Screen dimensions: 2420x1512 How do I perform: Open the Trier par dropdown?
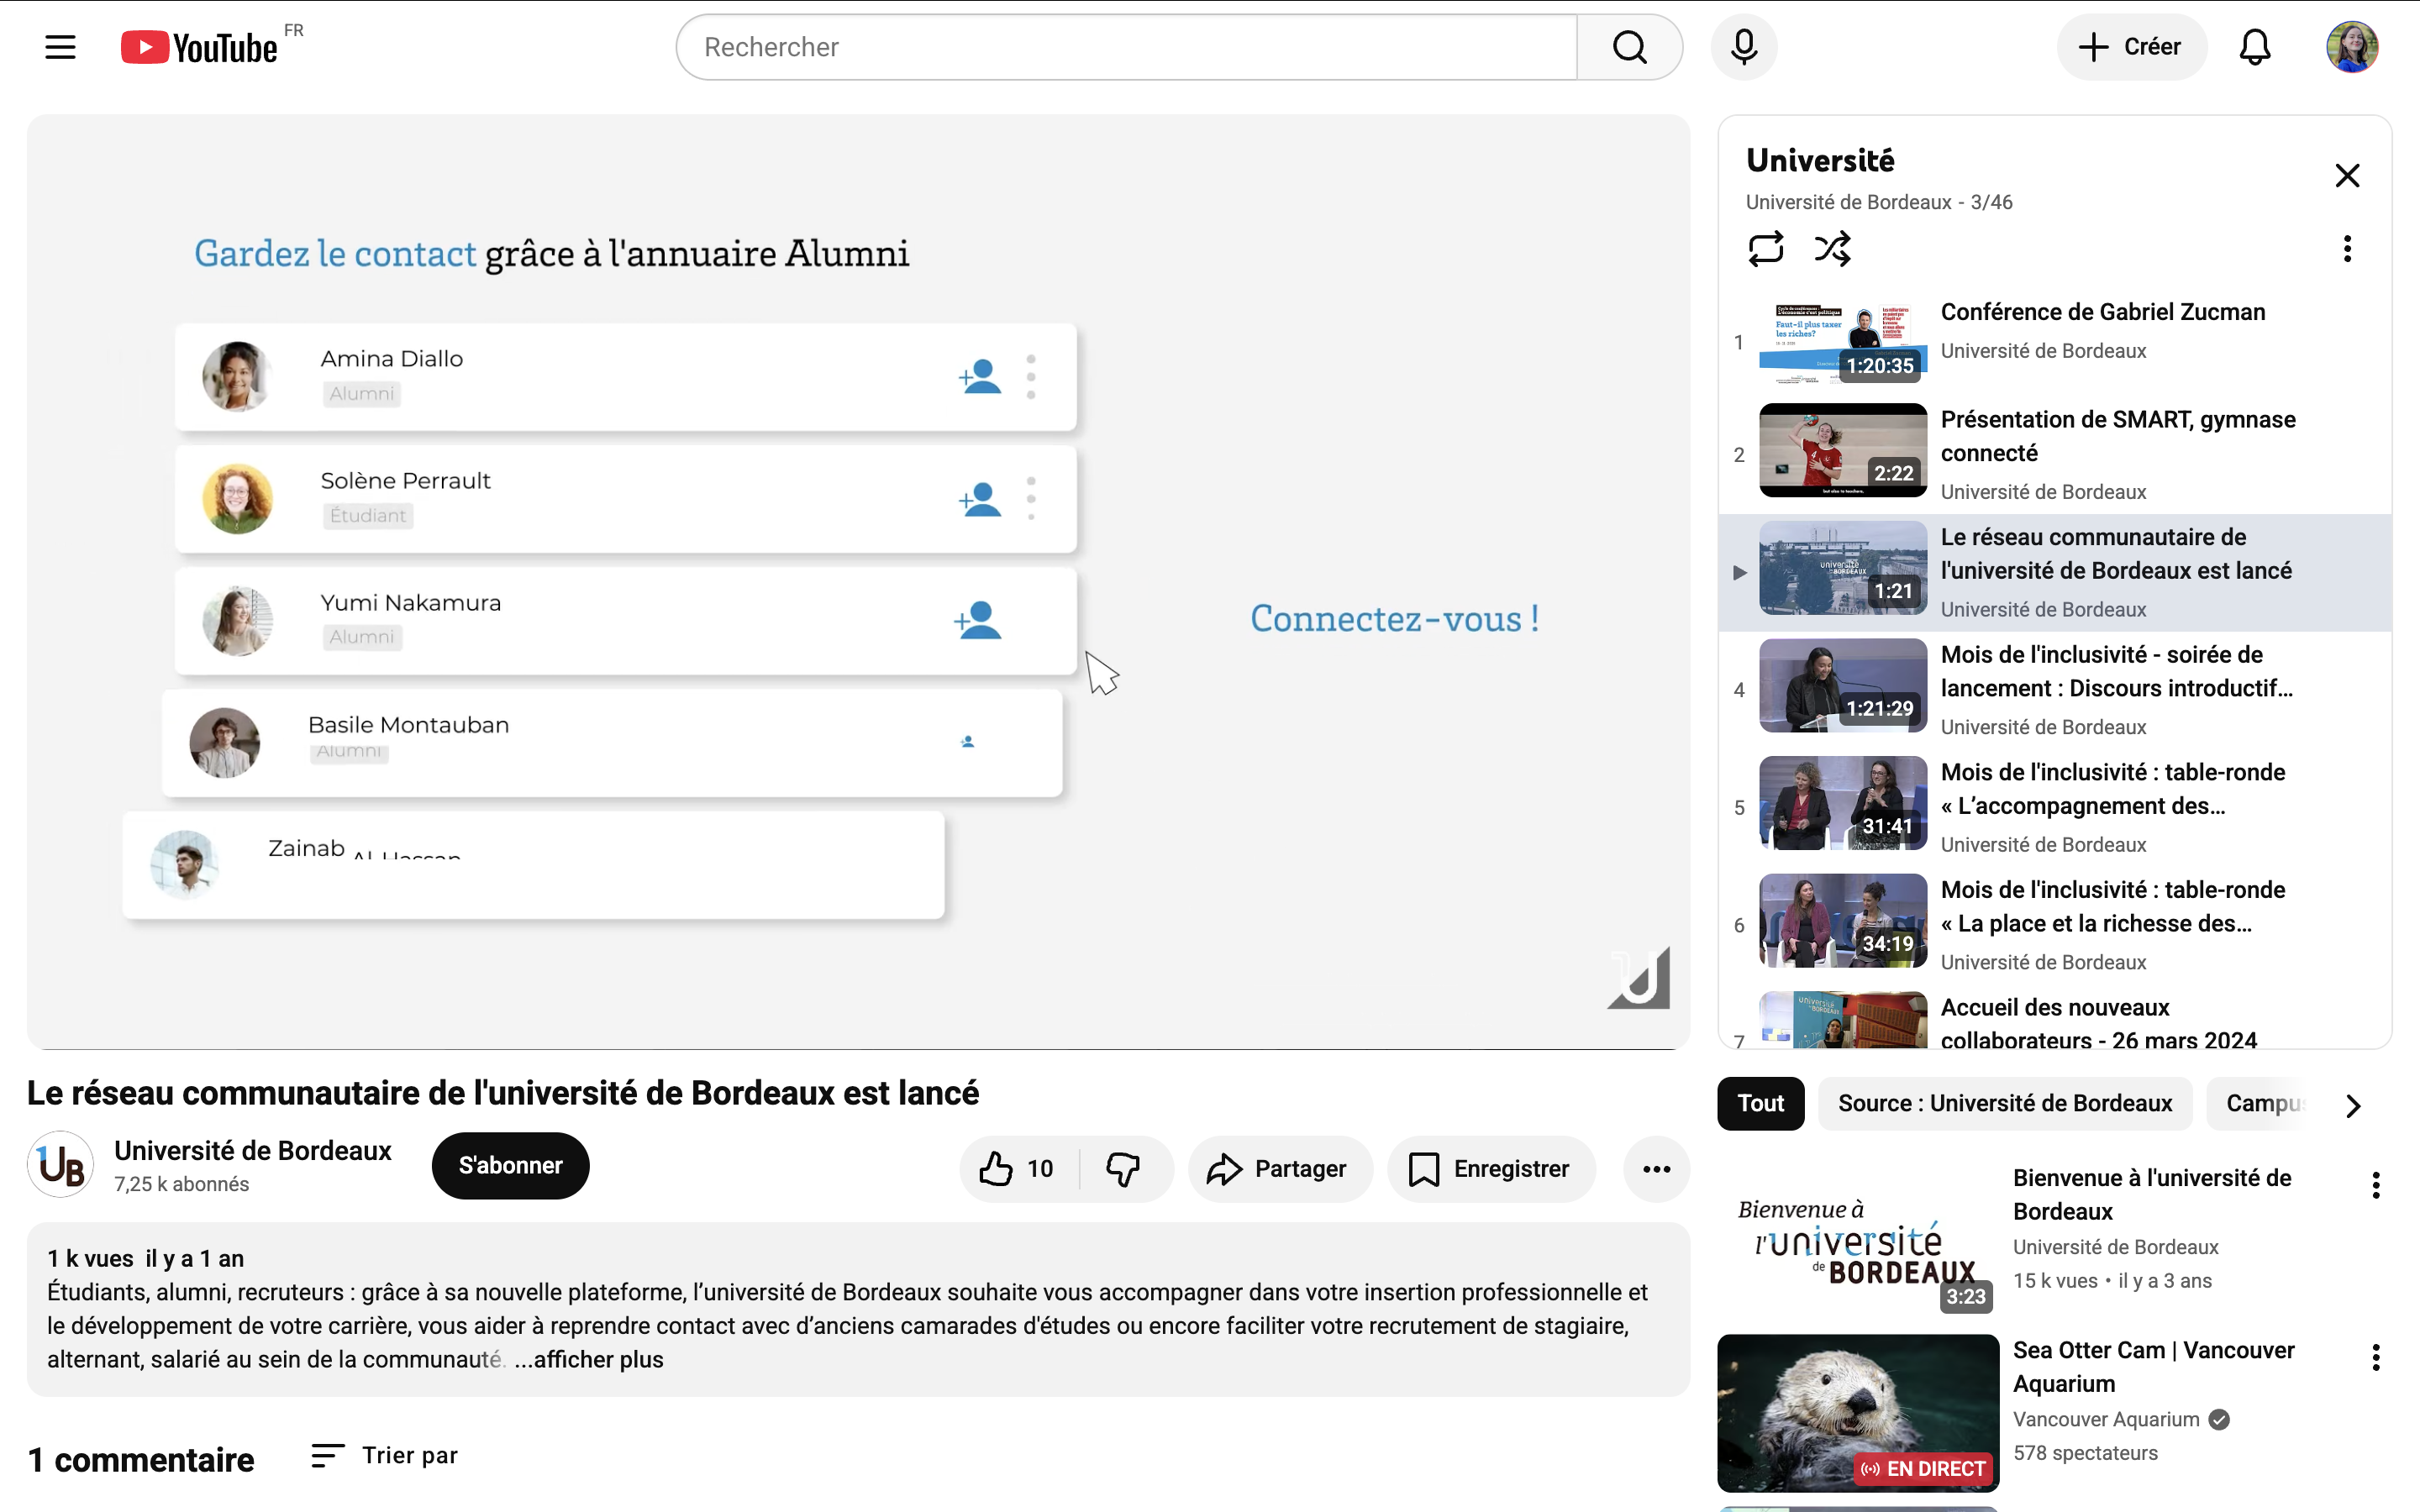tap(385, 1456)
